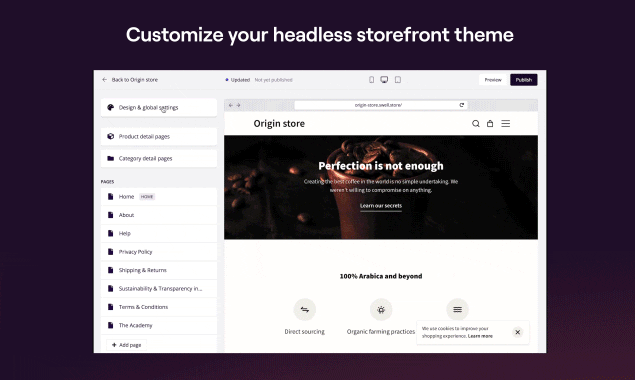The image size is (635, 380).
Task: Open the shopping bag cart icon
Action: tap(490, 124)
